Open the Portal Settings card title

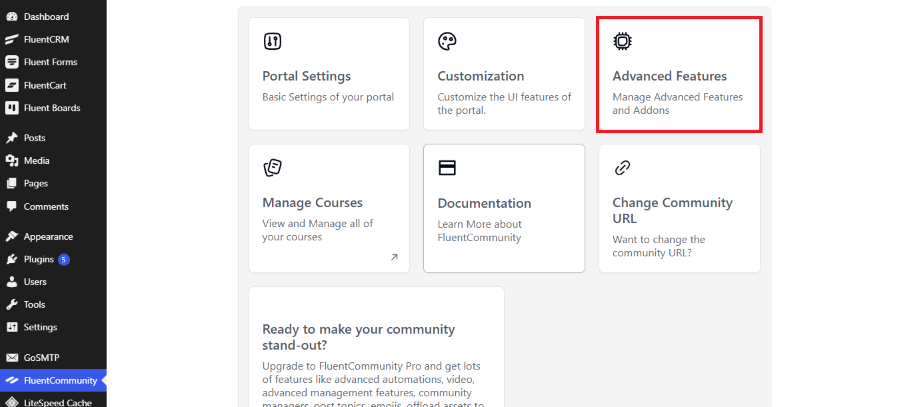click(x=307, y=76)
